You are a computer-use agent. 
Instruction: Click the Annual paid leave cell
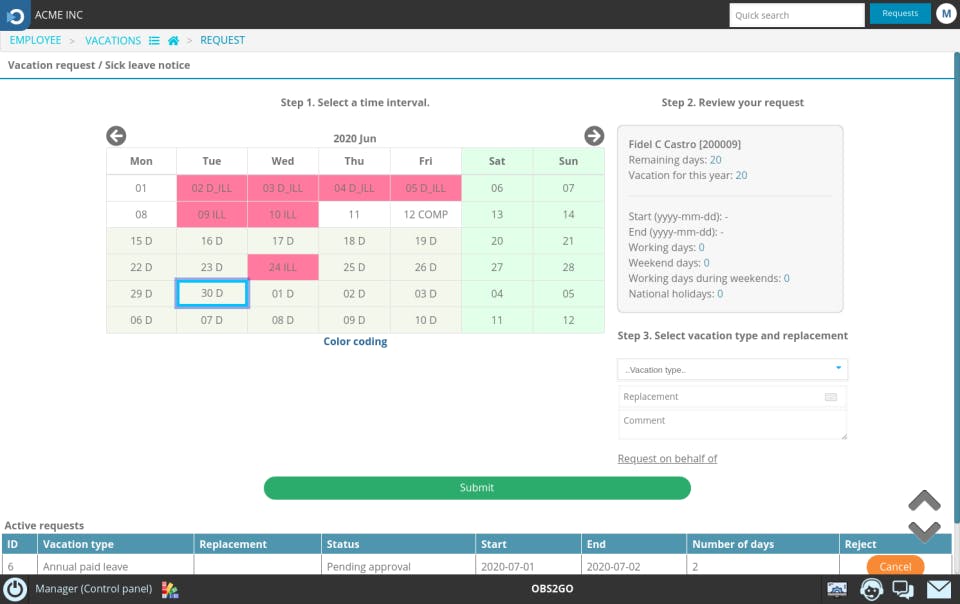click(116, 566)
